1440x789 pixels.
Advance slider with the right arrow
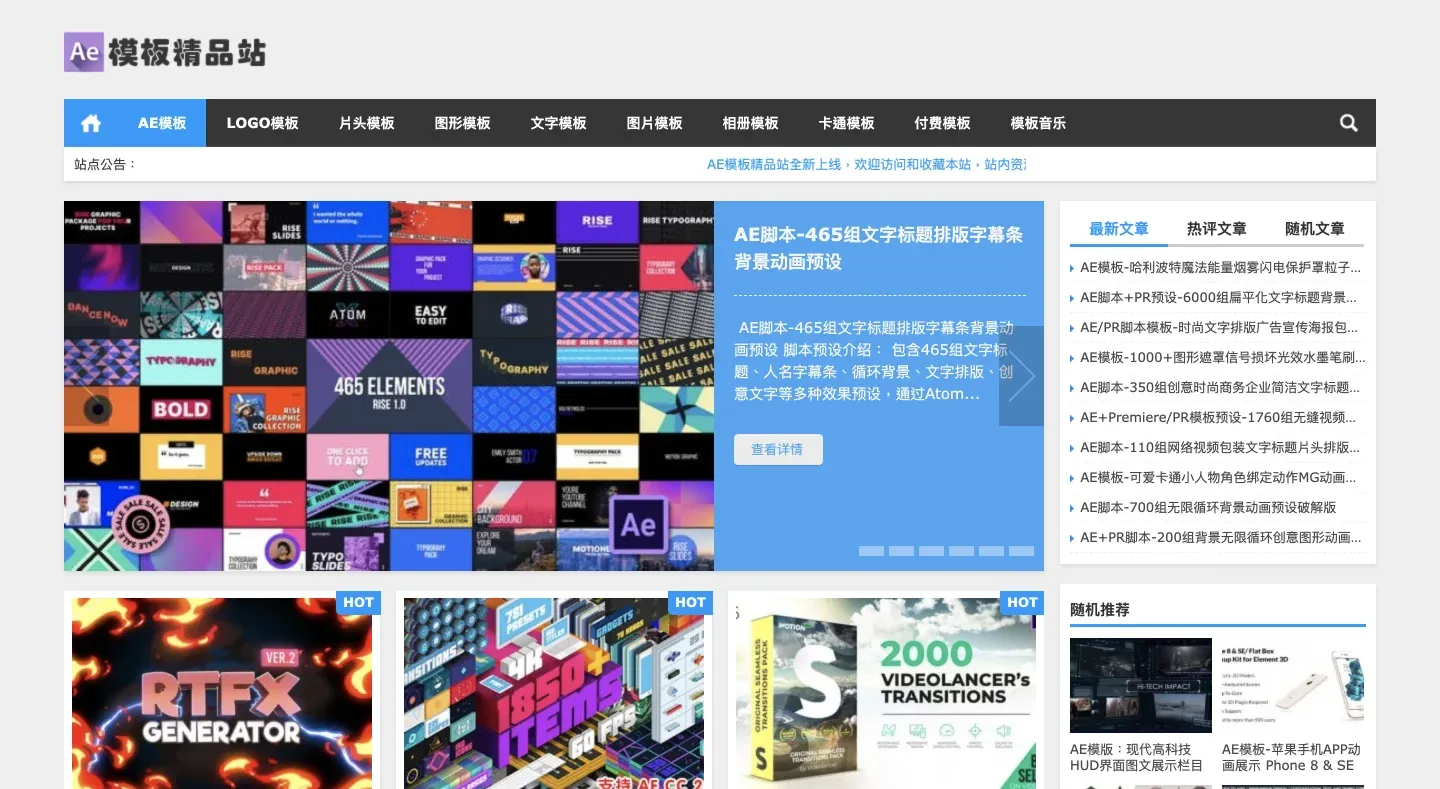coord(1021,376)
